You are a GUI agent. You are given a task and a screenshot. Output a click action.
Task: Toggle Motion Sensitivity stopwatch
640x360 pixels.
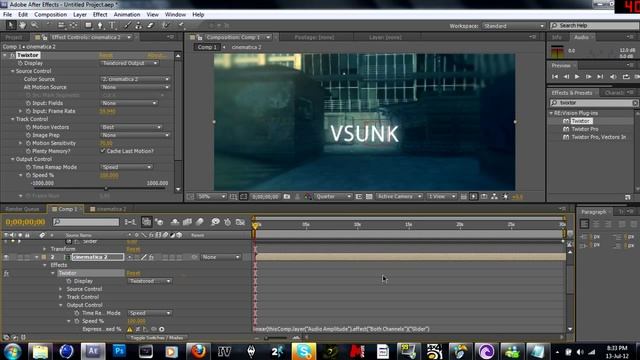click(x=28, y=143)
